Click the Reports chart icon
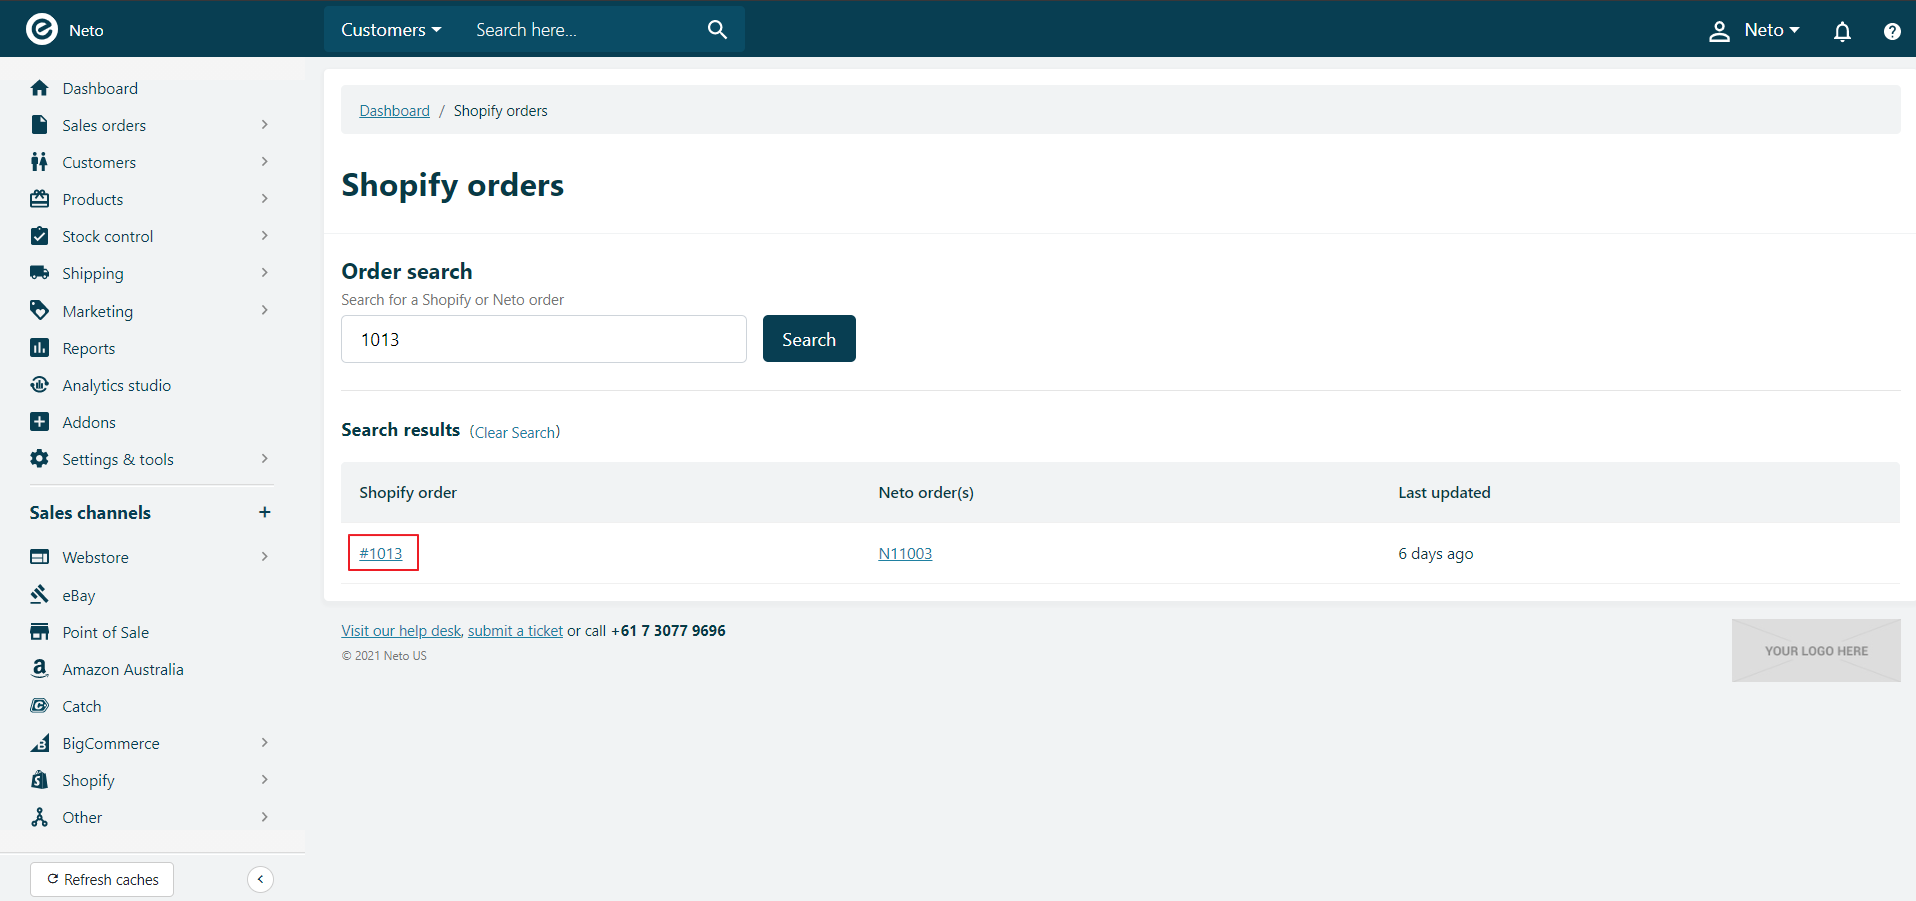This screenshot has width=1916, height=901. point(39,348)
